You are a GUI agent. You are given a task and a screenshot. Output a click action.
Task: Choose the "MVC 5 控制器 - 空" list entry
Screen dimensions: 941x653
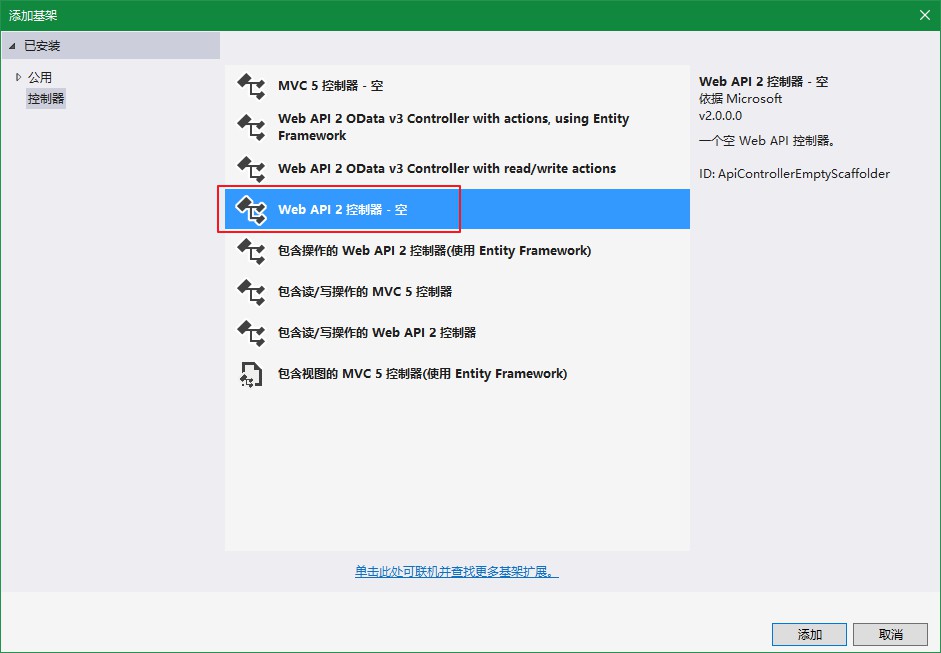[x=330, y=86]
